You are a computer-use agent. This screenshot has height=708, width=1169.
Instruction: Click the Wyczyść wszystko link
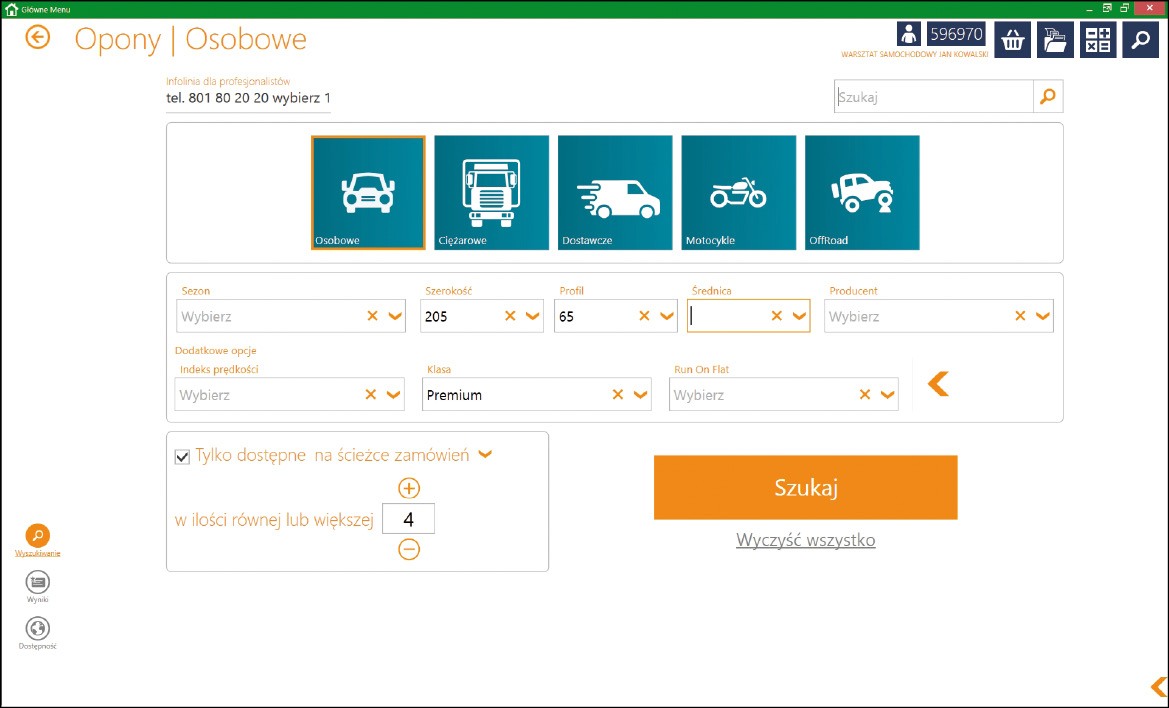(805, 540)
